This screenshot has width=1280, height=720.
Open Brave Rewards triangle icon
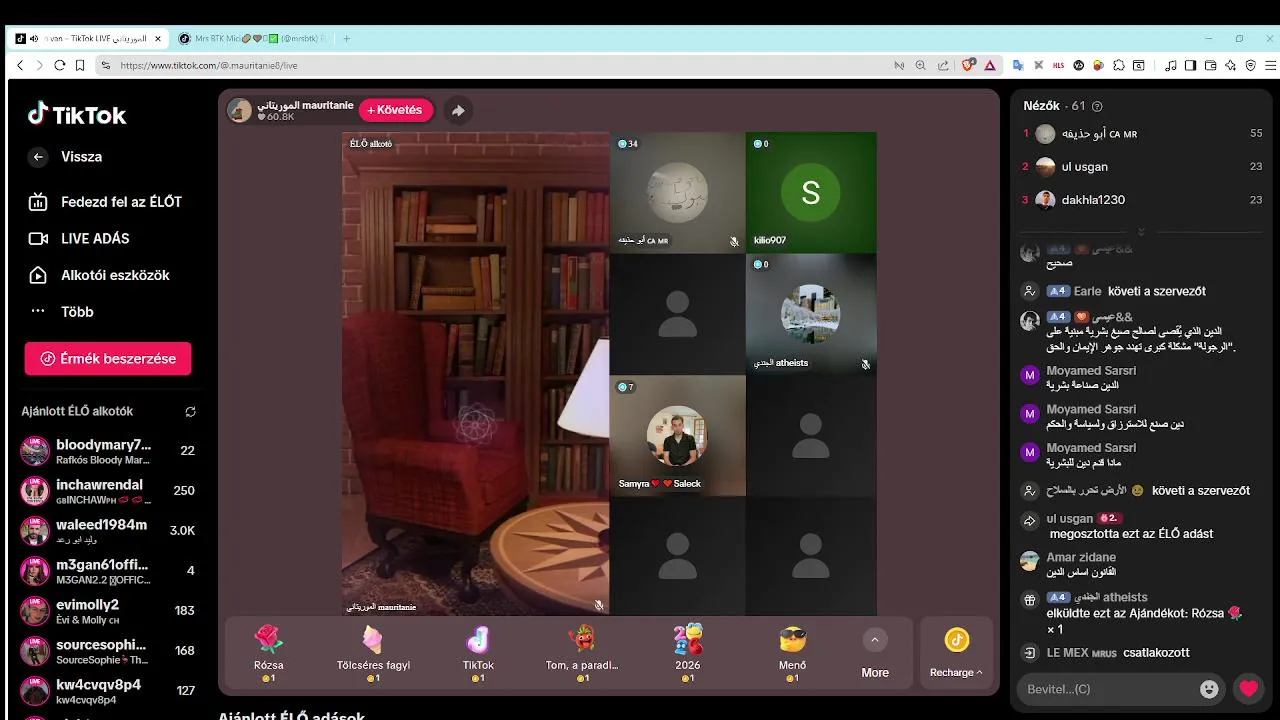point(990,65)
